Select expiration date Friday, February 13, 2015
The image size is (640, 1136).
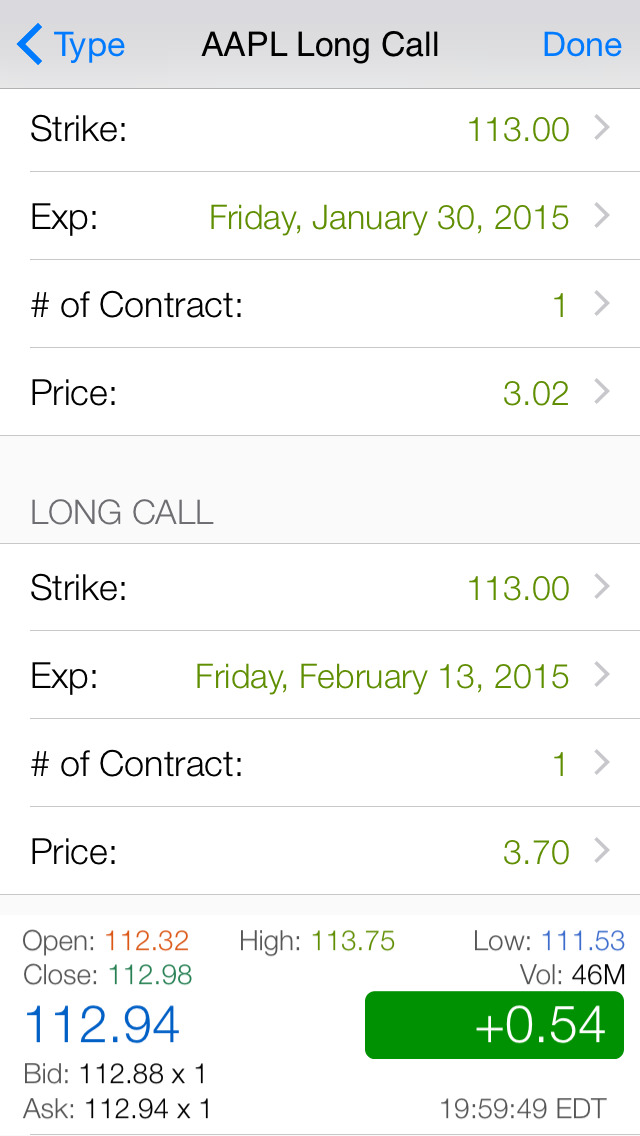[382, 676]
